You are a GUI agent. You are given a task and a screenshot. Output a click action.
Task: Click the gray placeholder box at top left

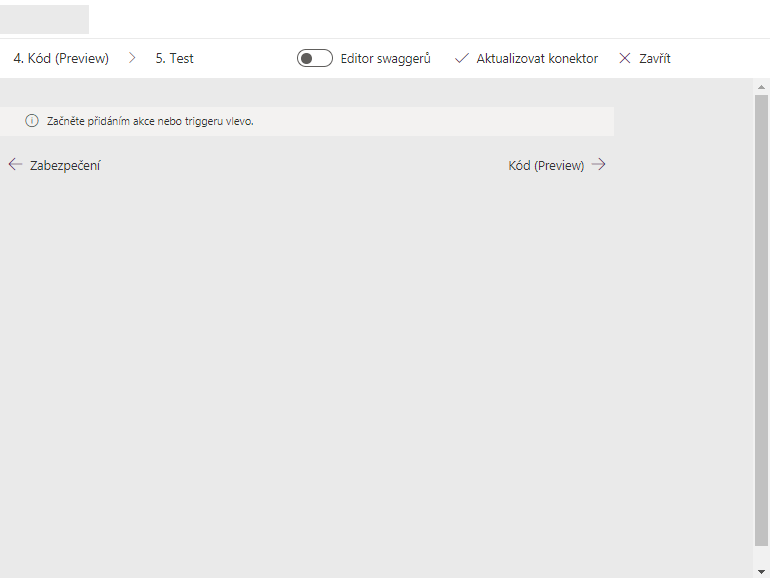coord(44,19)
